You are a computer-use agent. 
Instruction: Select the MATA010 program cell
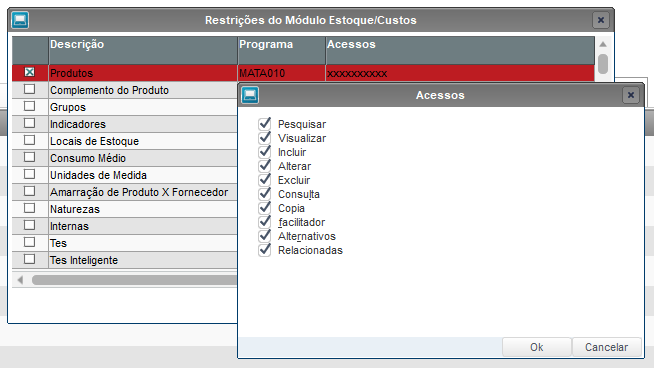(x=281, y=73)
